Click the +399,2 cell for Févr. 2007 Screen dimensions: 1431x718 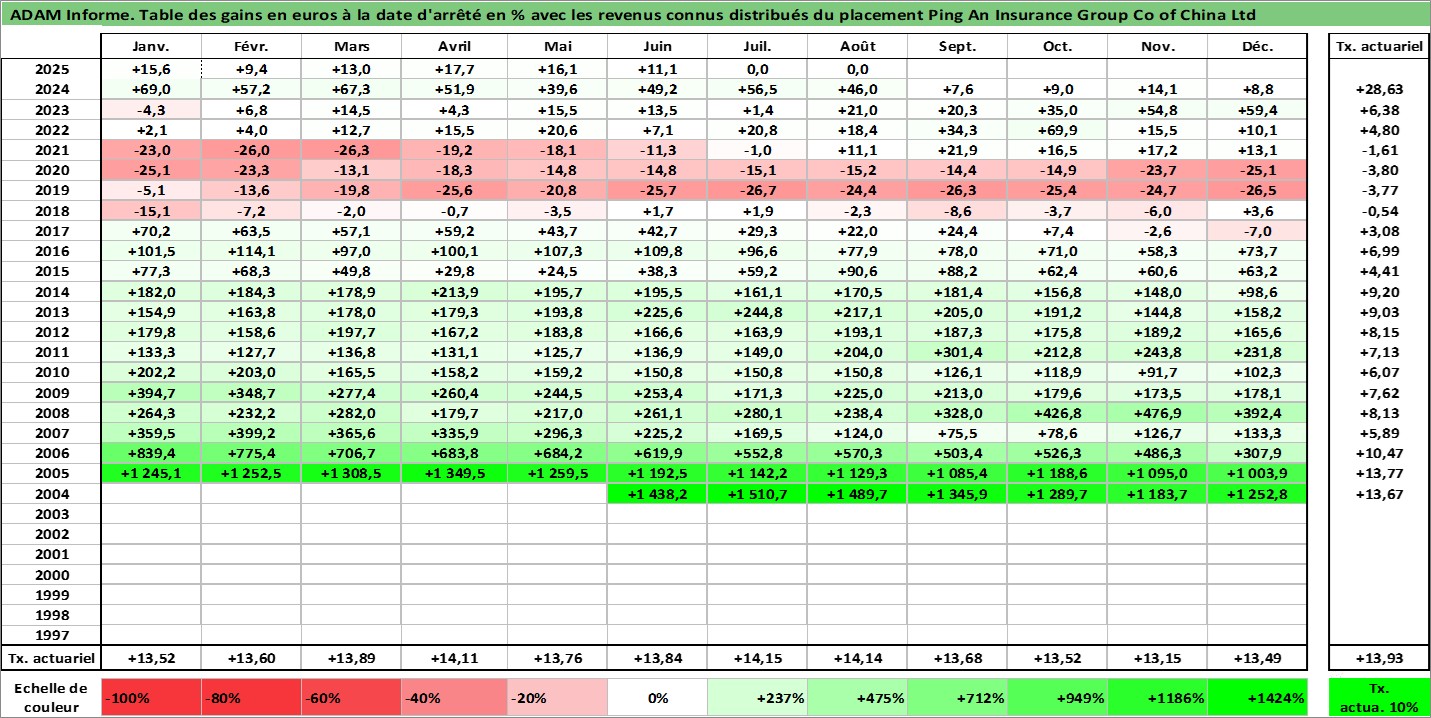click(x=252, y=433)
